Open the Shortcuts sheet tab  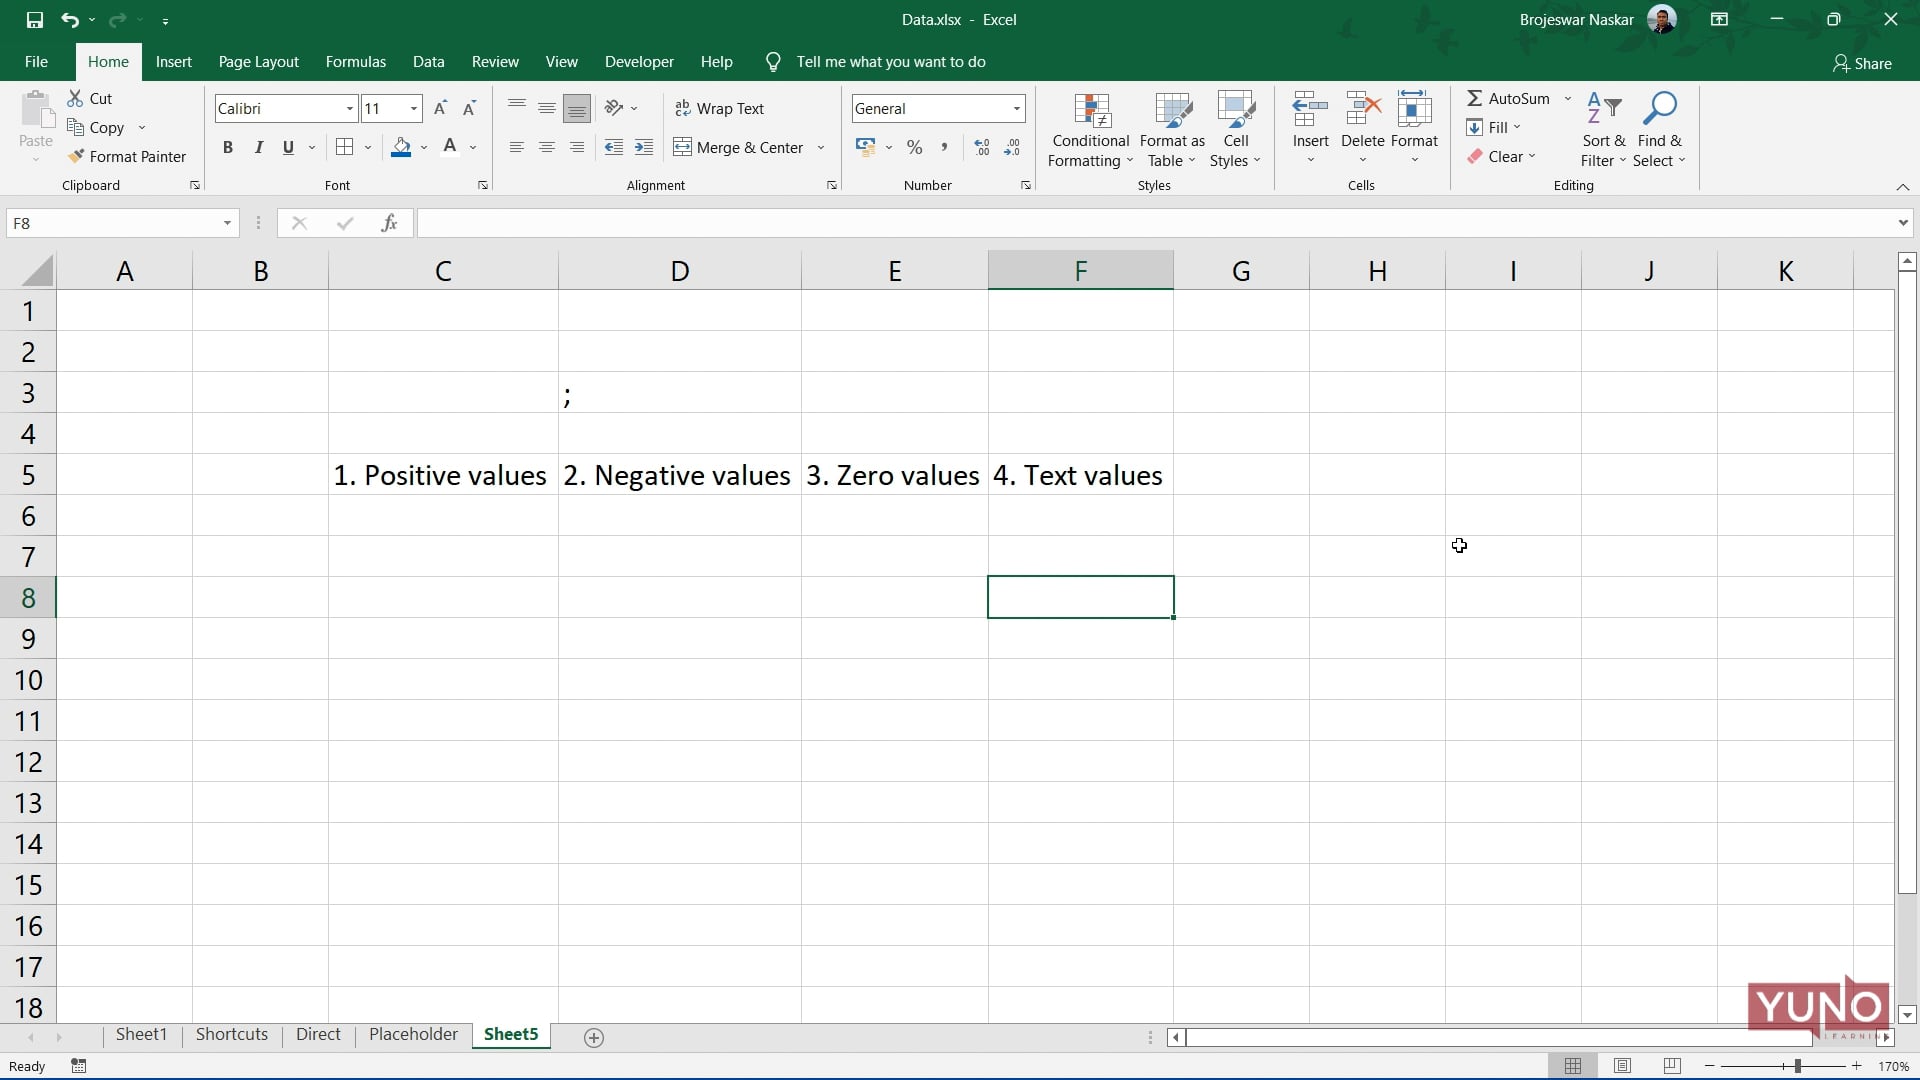(232, 1034)
